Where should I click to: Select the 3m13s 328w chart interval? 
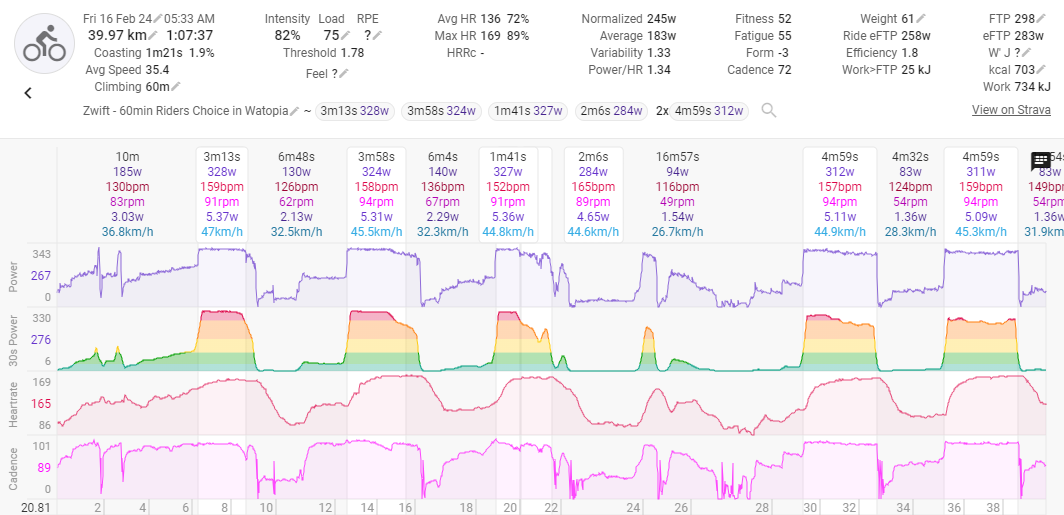click(221, 194)
